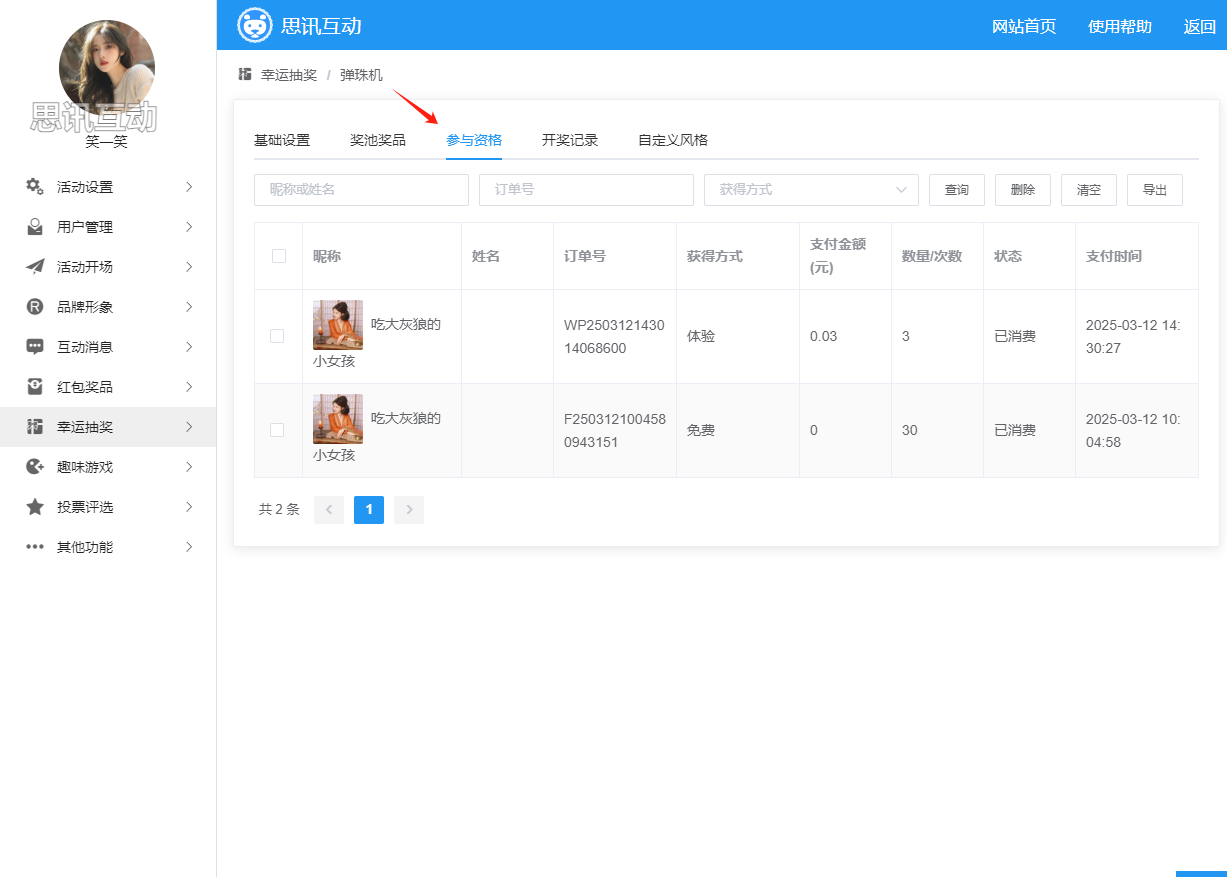Click order number WP250312143014068600
Screen dimensions: 1227x877
coord(614,336)
